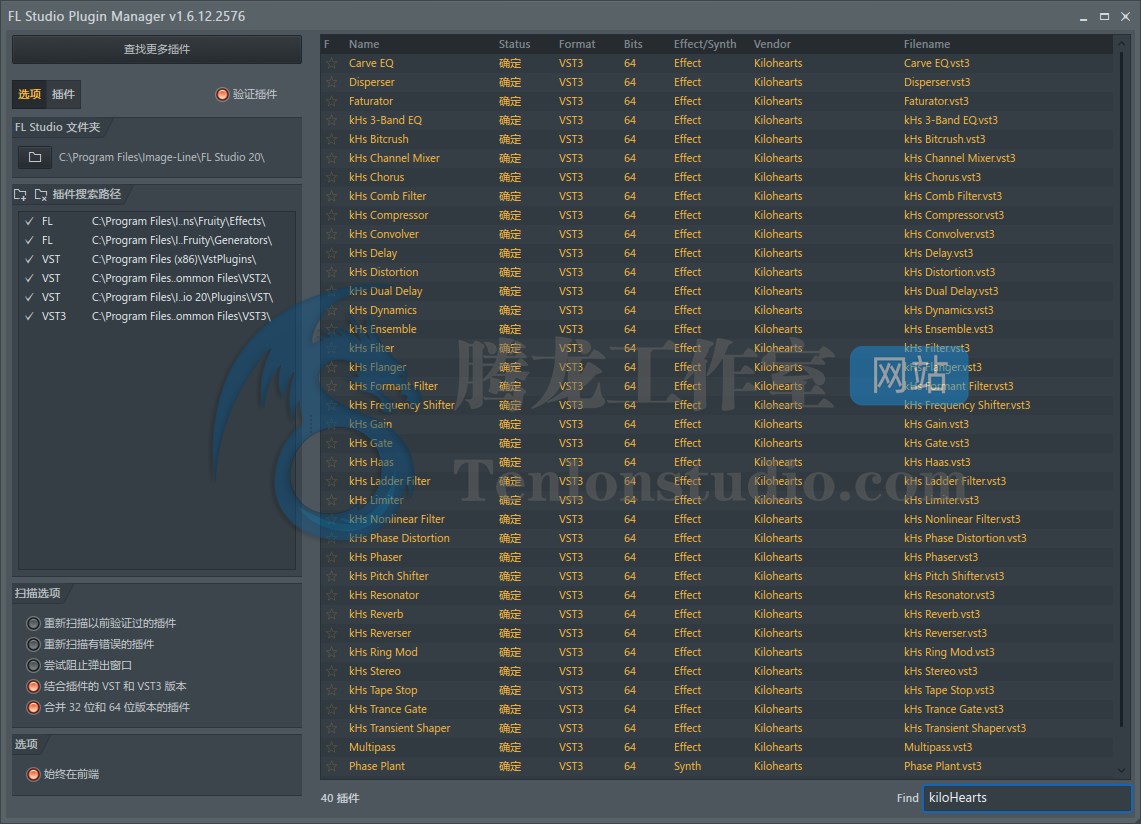Star the kHs Transient Shaper plugin
This screenshot has height=824, width=1141.
pos(332,728)
